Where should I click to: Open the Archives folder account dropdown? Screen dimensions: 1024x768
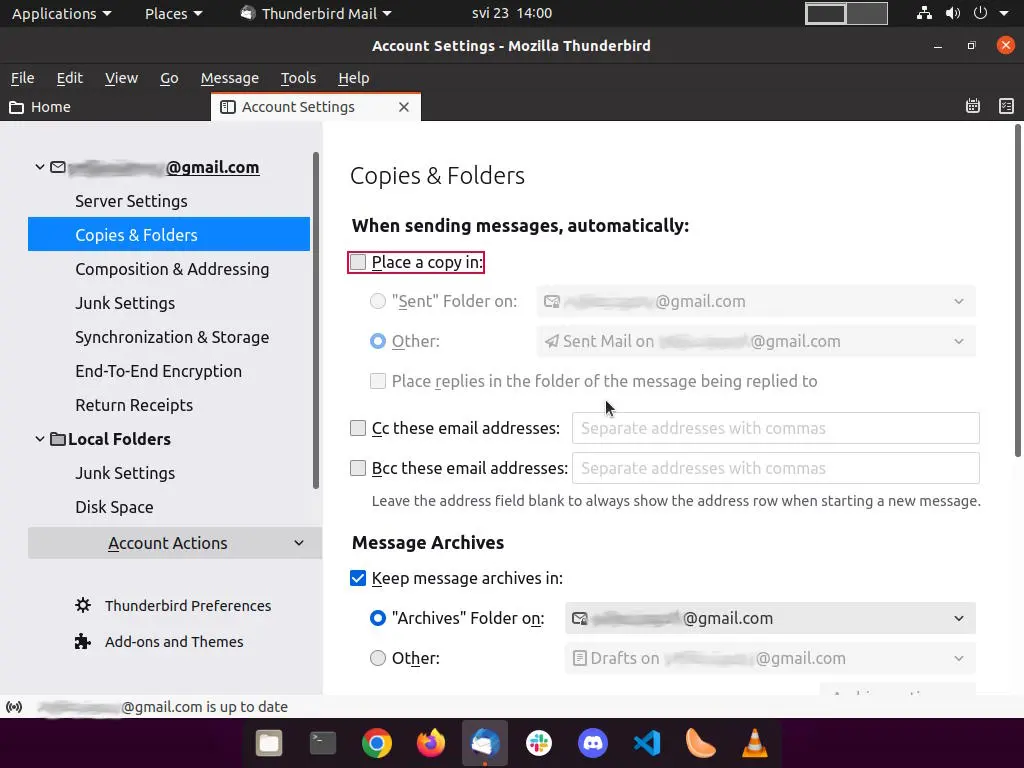point(771,618)
